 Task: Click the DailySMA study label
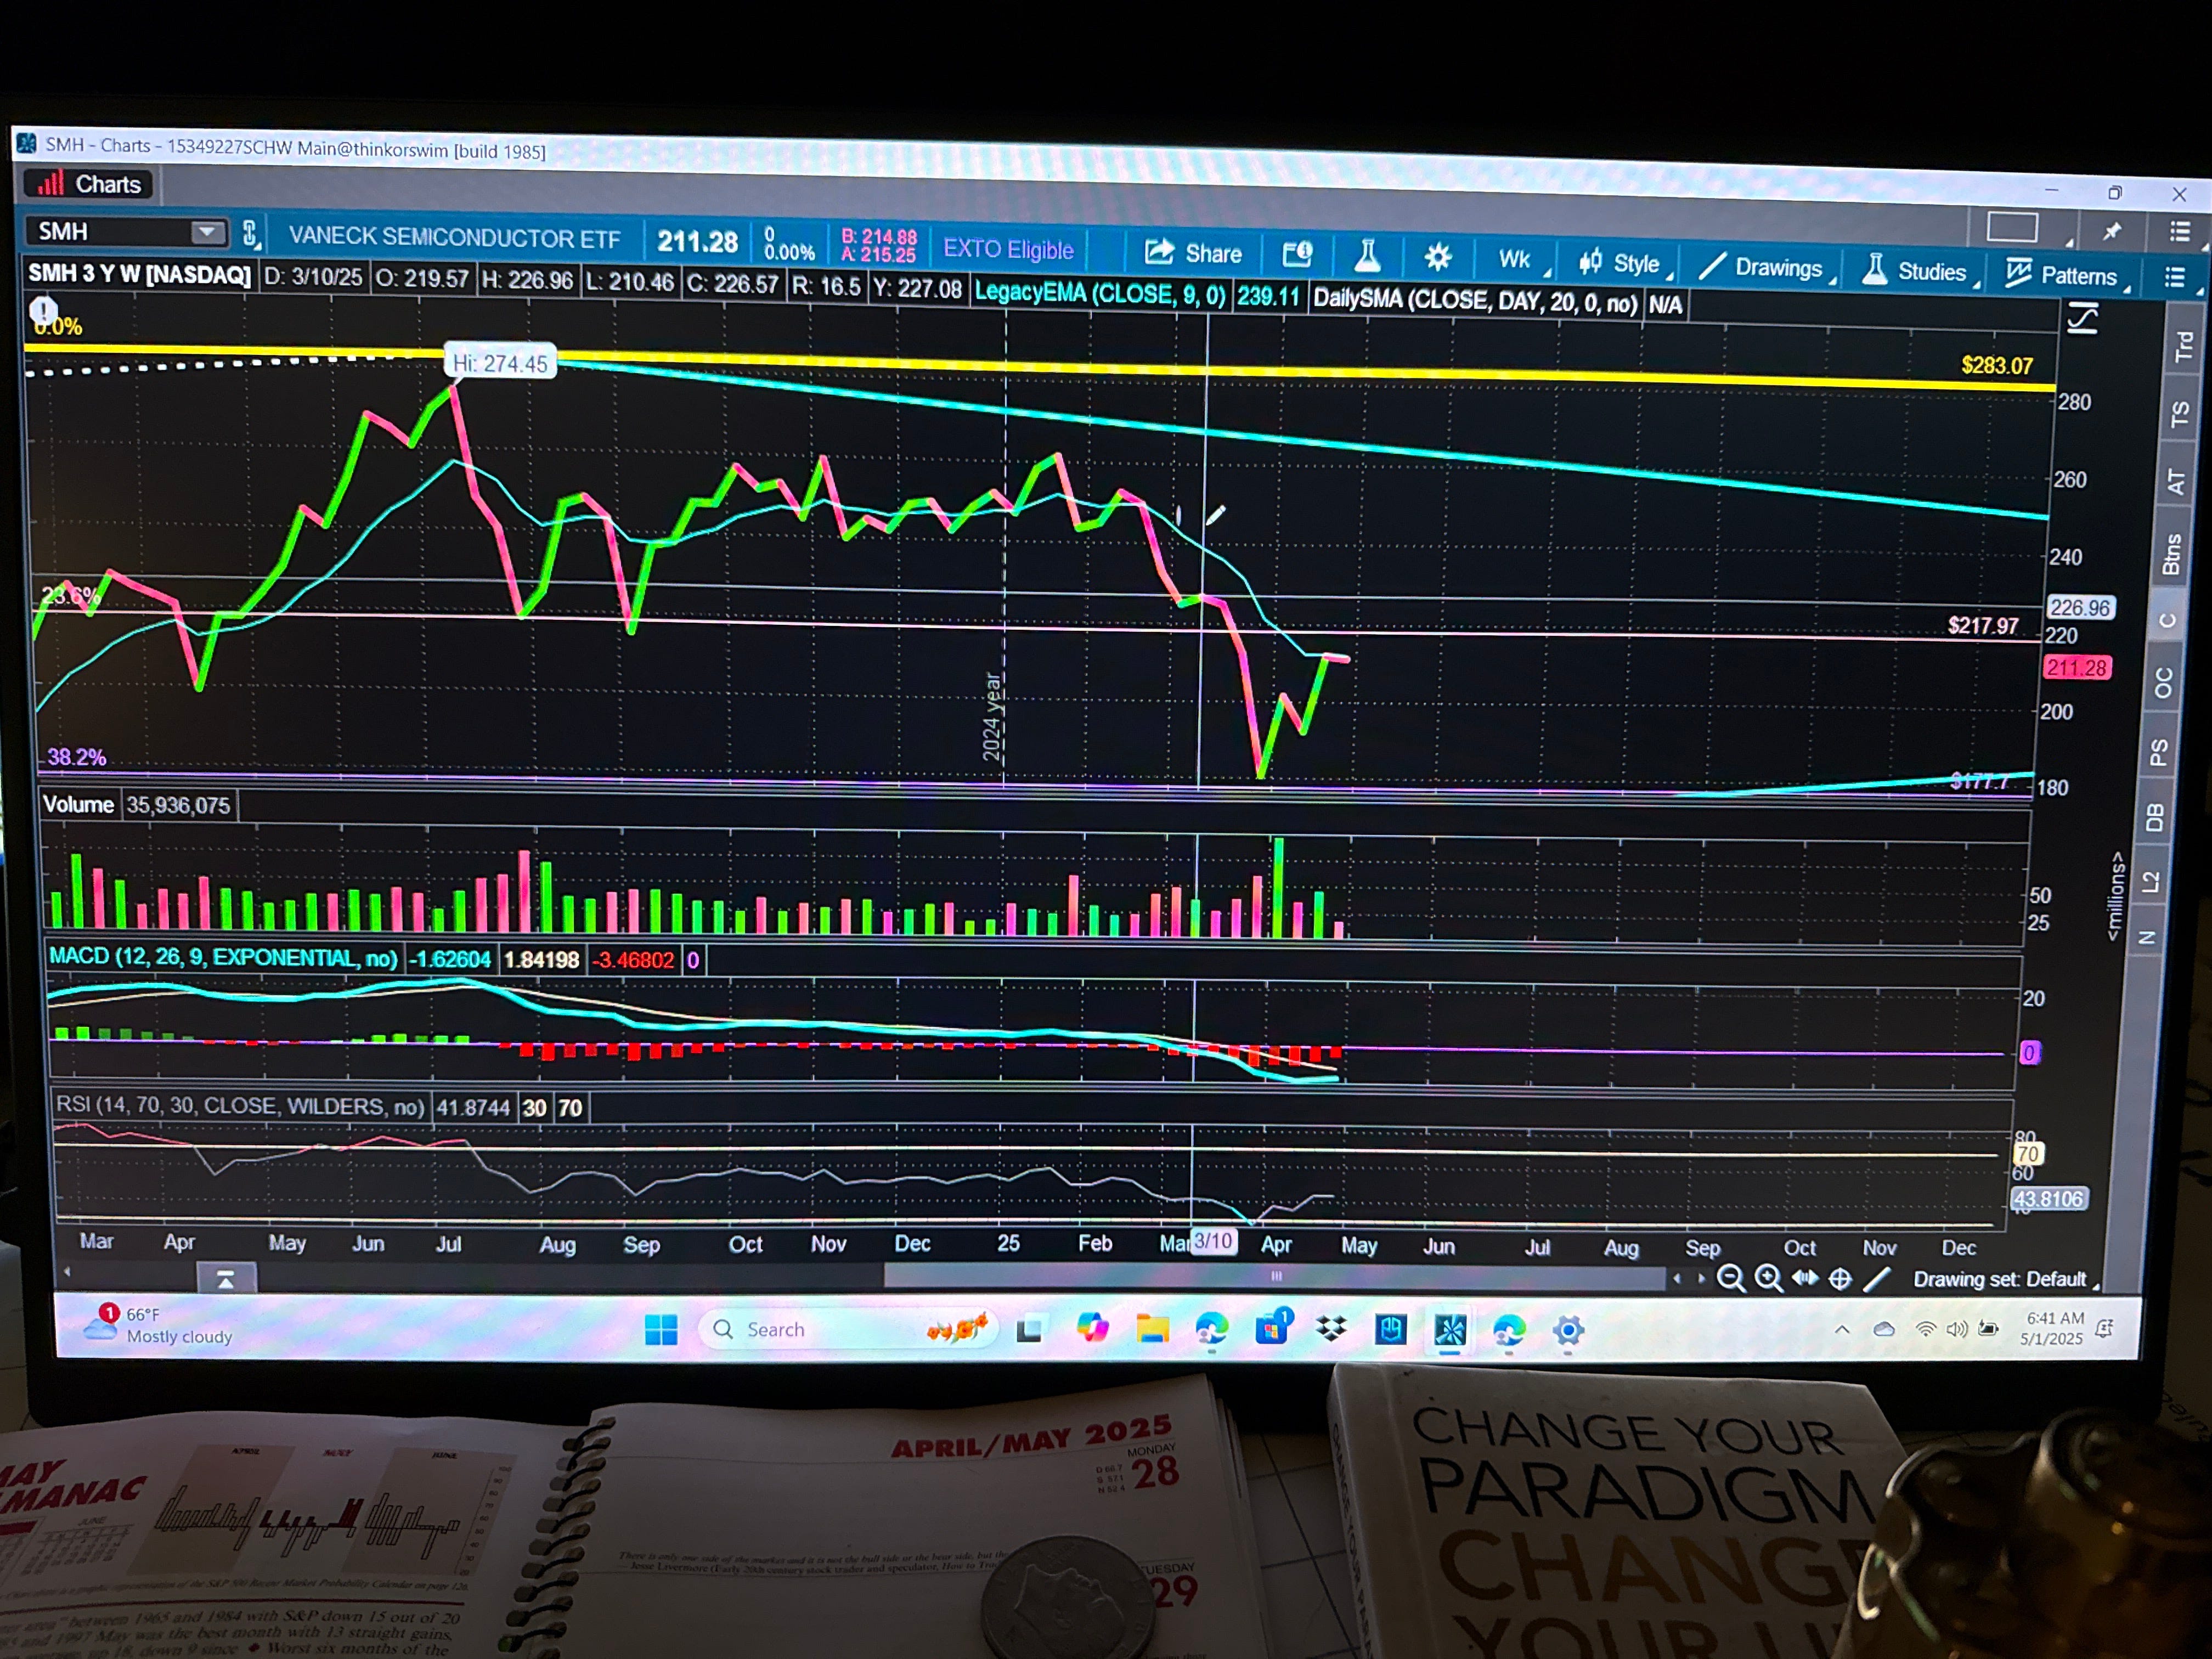pos(1475,300)
